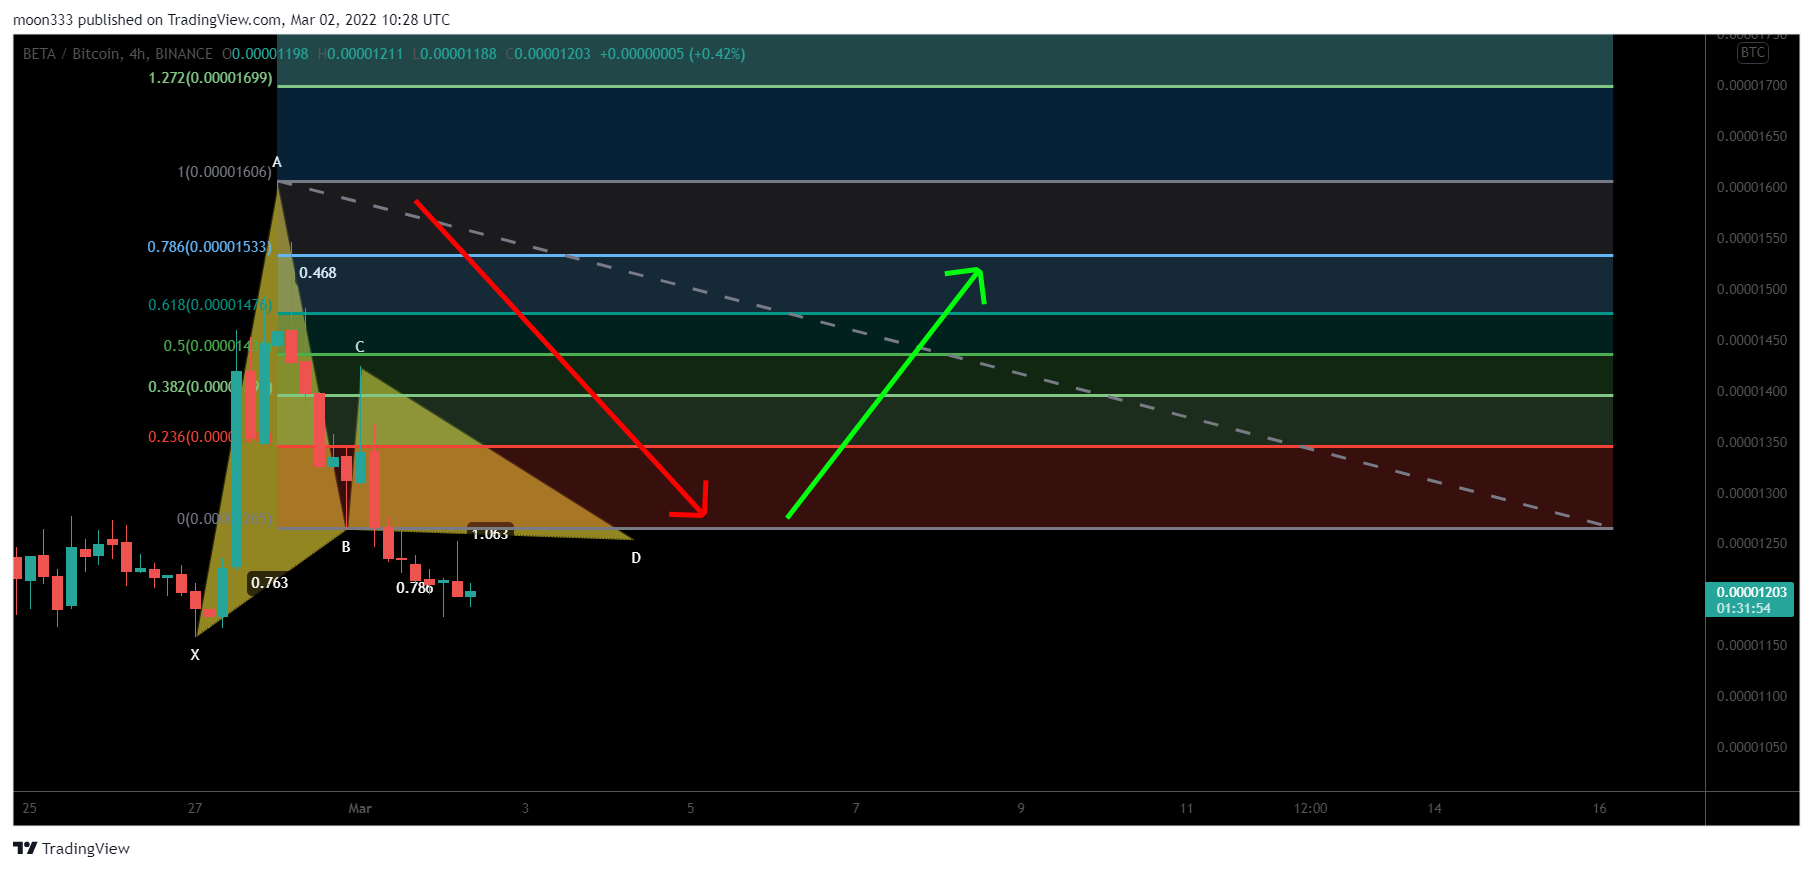Select the current price label 0.00001203
The width and height of the screenshot is (1813, 870).
pos(1751,592)
